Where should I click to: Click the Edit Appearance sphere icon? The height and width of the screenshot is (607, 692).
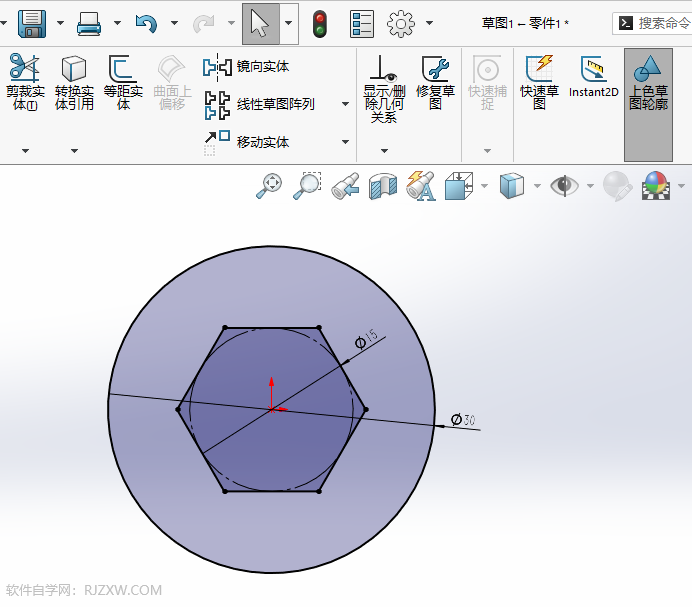pyautogui.click(x=617, y=186)
